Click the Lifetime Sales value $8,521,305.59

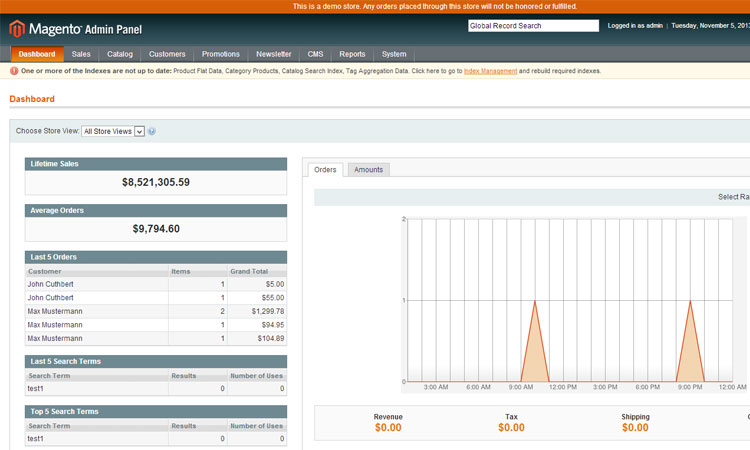coord(156,182)
